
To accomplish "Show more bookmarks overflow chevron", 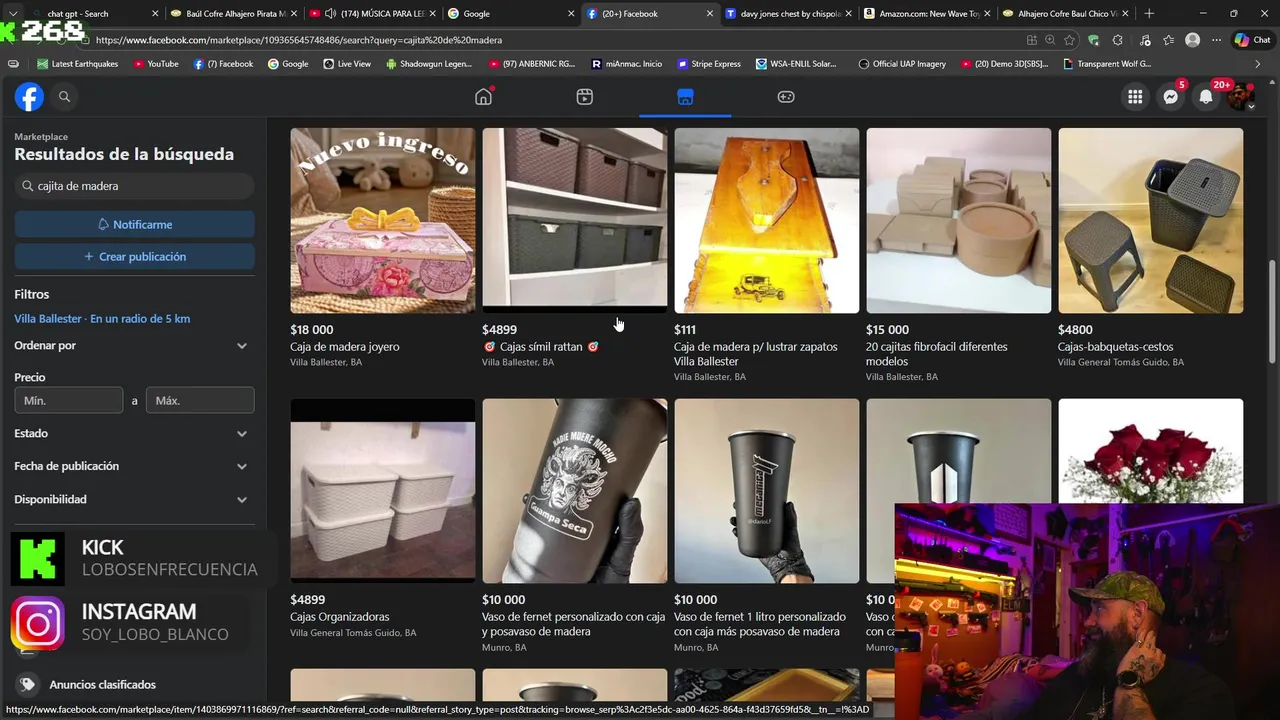I will click(1257, 64).
